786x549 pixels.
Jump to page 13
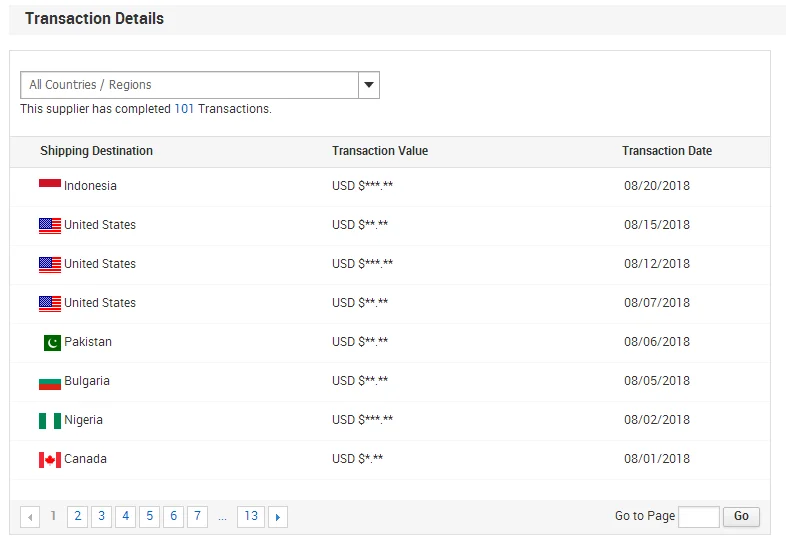(251, 516)
